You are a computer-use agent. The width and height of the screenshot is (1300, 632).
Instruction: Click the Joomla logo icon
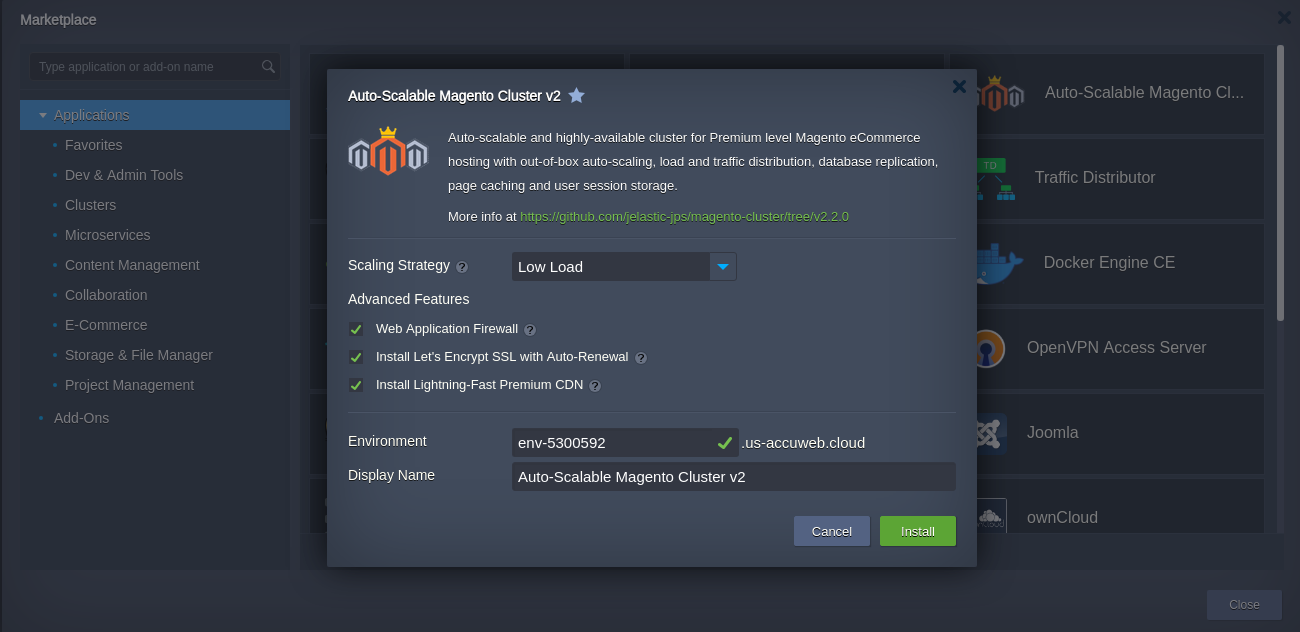(x=989, y=433)
